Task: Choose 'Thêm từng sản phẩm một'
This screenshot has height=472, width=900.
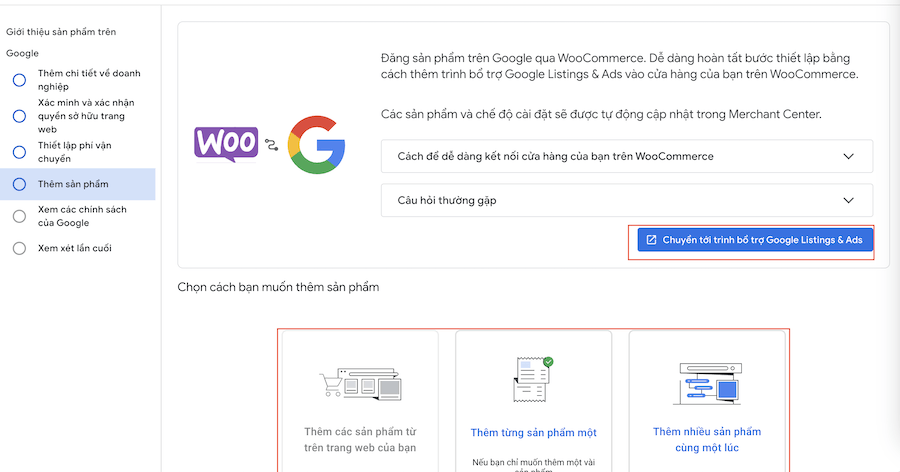Action: 533,432
